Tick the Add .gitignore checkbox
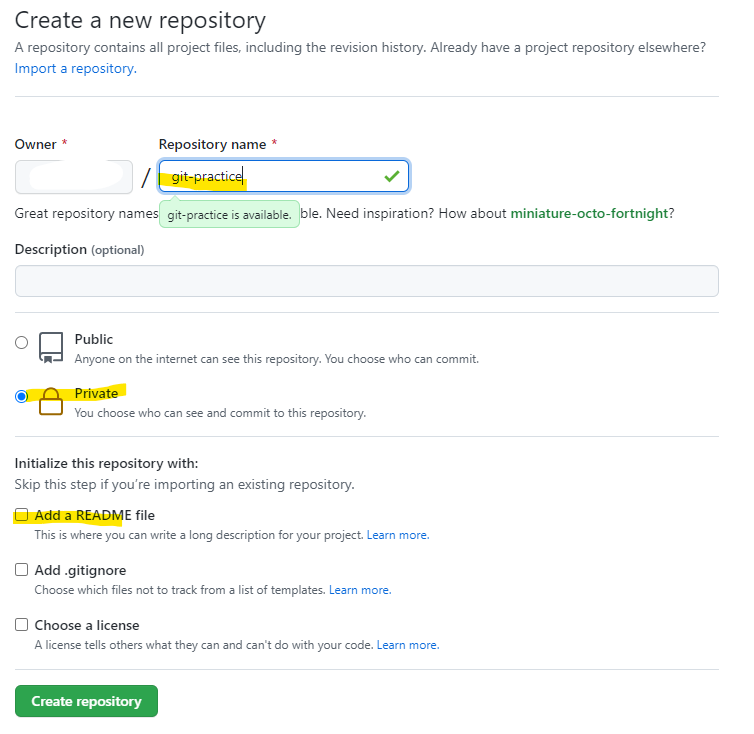The image size is (754, 734). (x=22, y=570)
